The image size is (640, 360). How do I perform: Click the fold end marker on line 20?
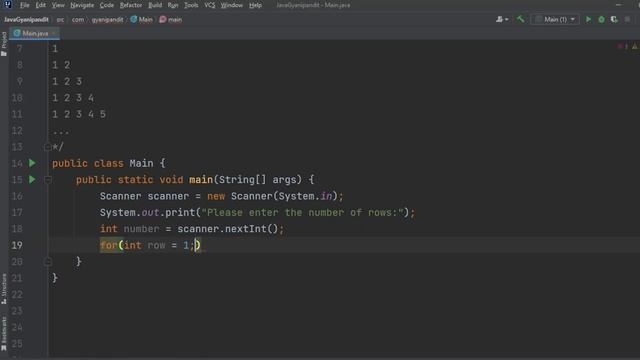(x=48, y=262)
